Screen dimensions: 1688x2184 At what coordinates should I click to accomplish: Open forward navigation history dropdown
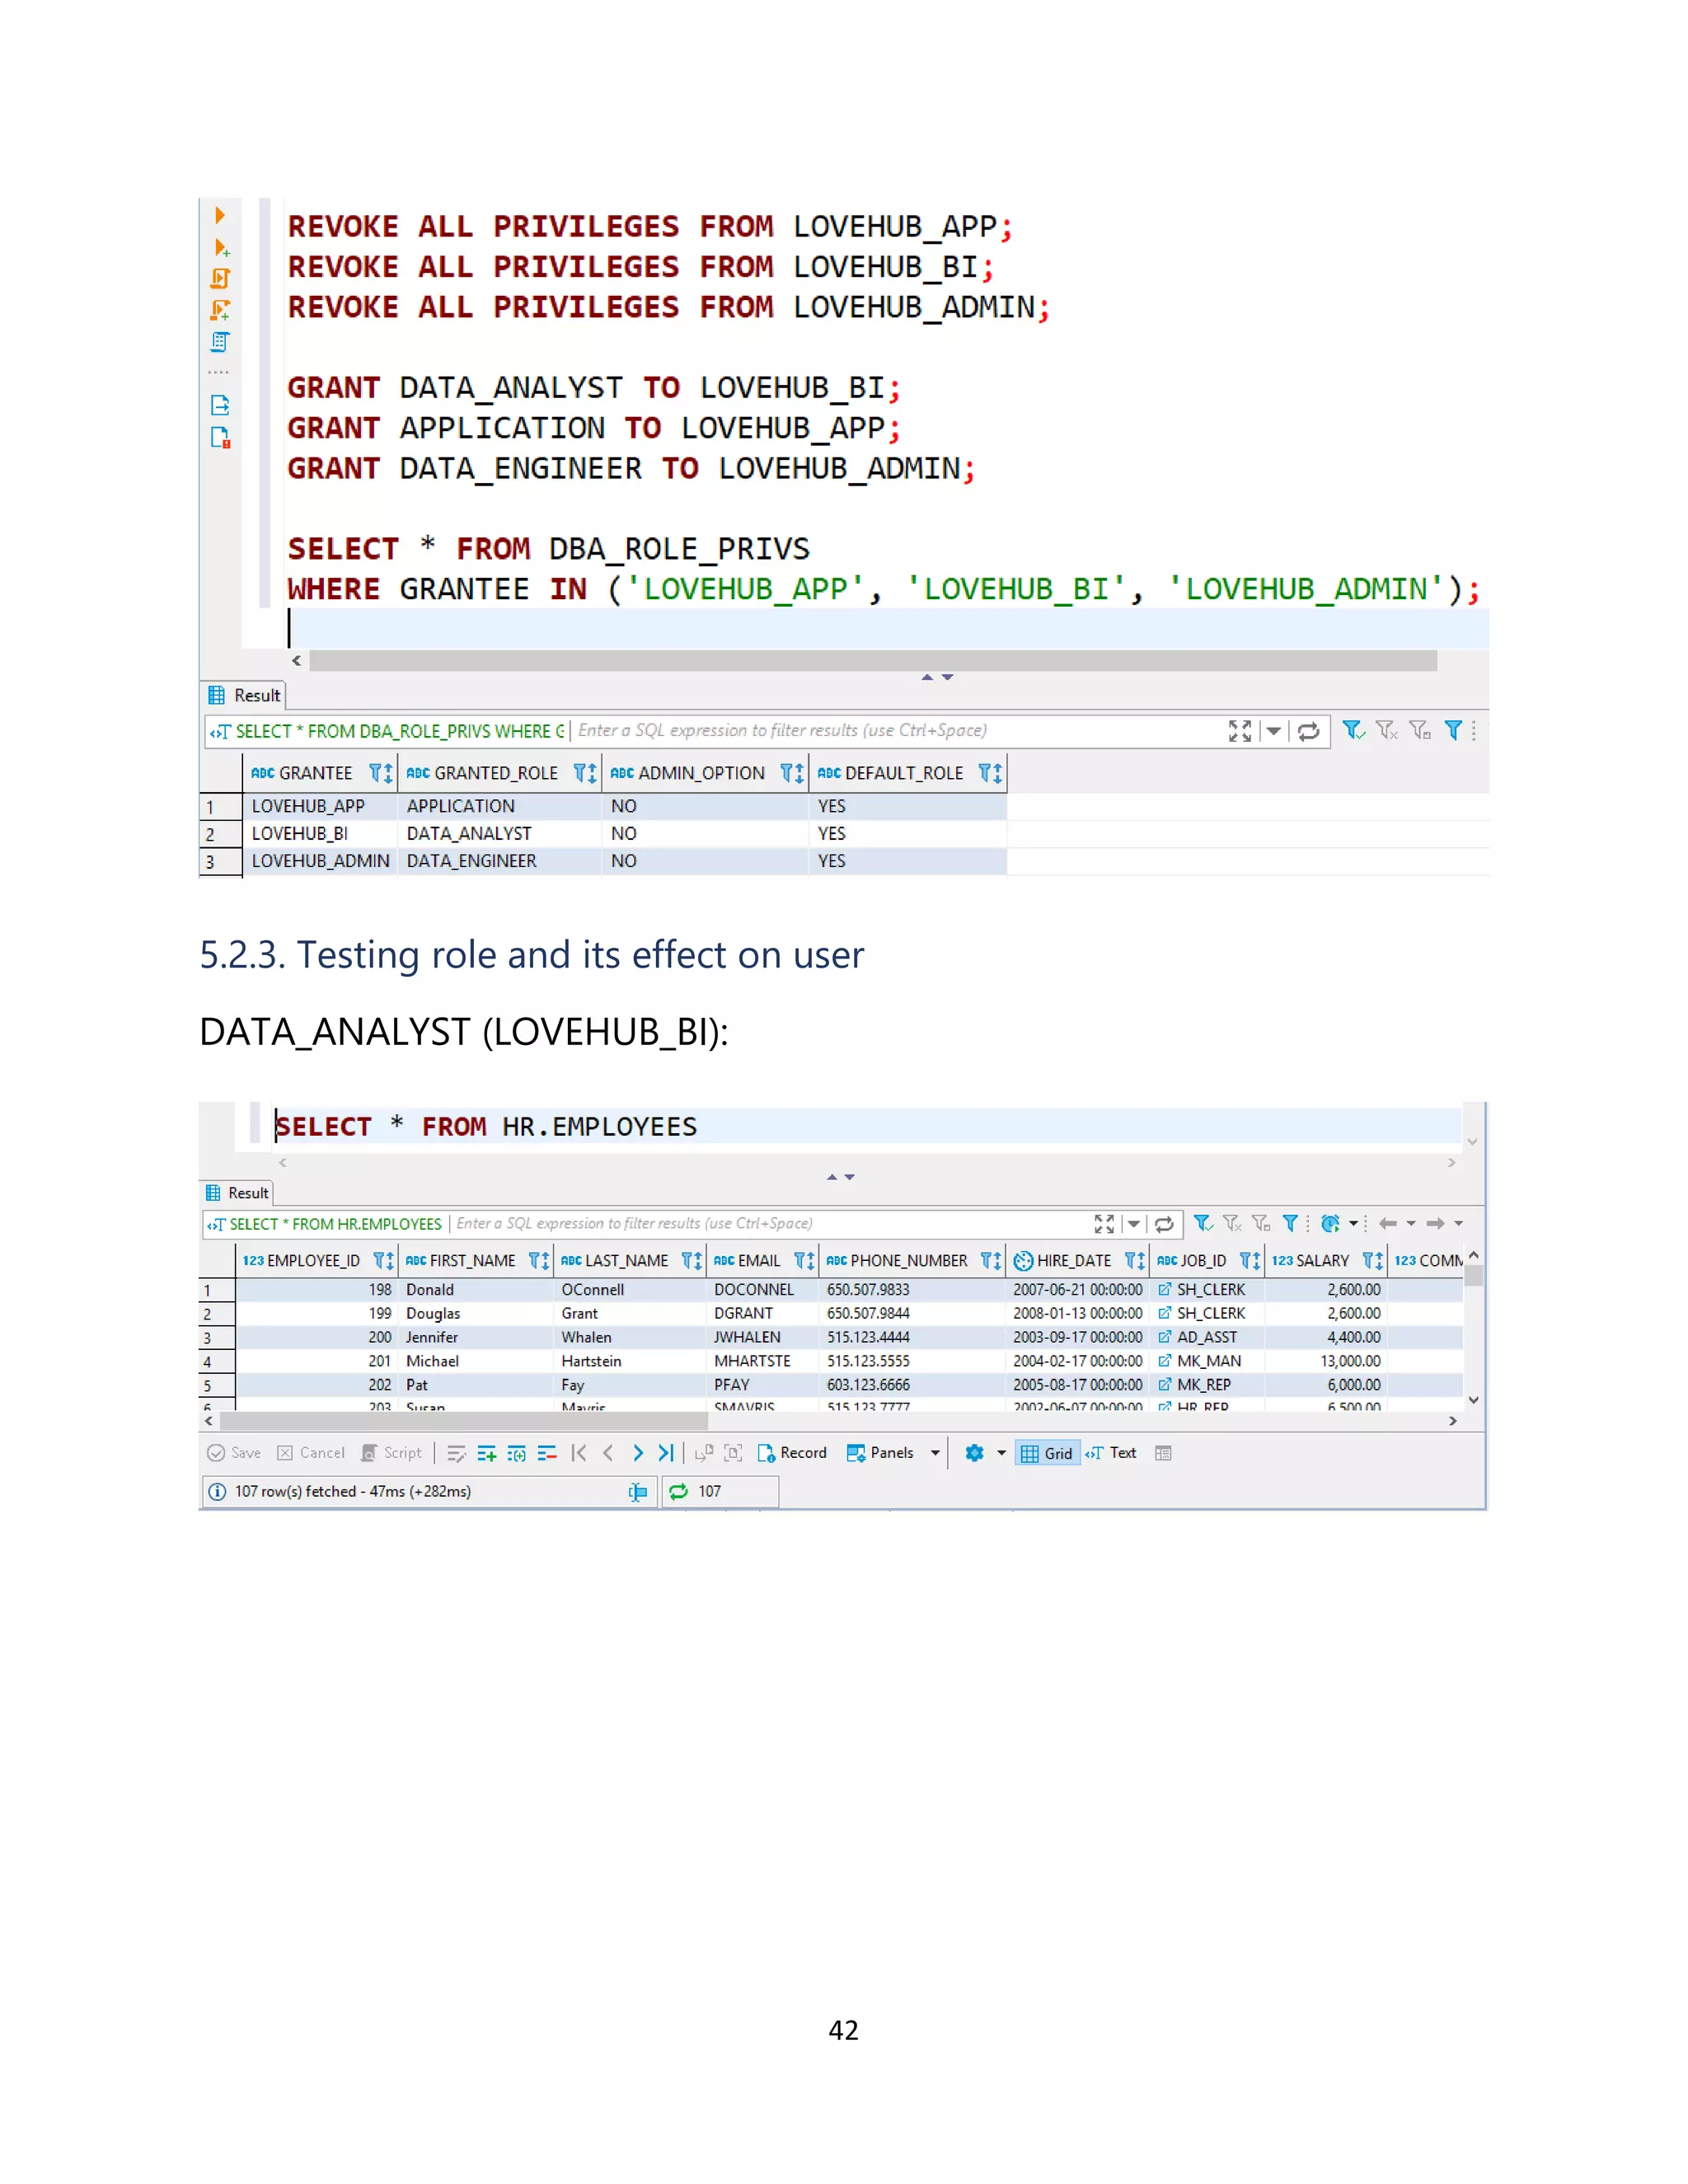[1459, 1223]
